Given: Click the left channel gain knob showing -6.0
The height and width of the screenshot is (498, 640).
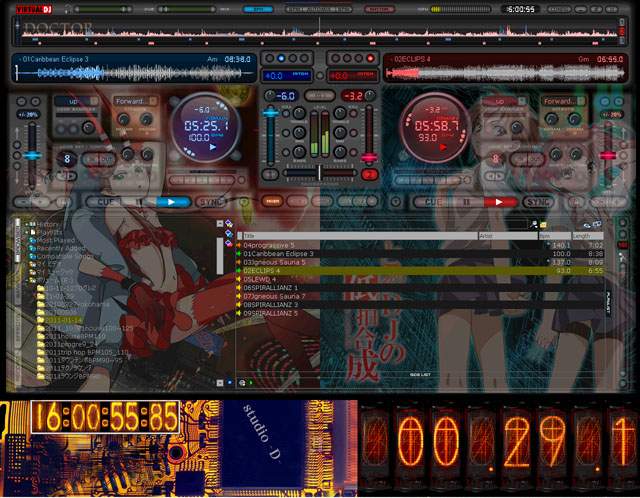Looking at the screenshot, I should 269,96.
